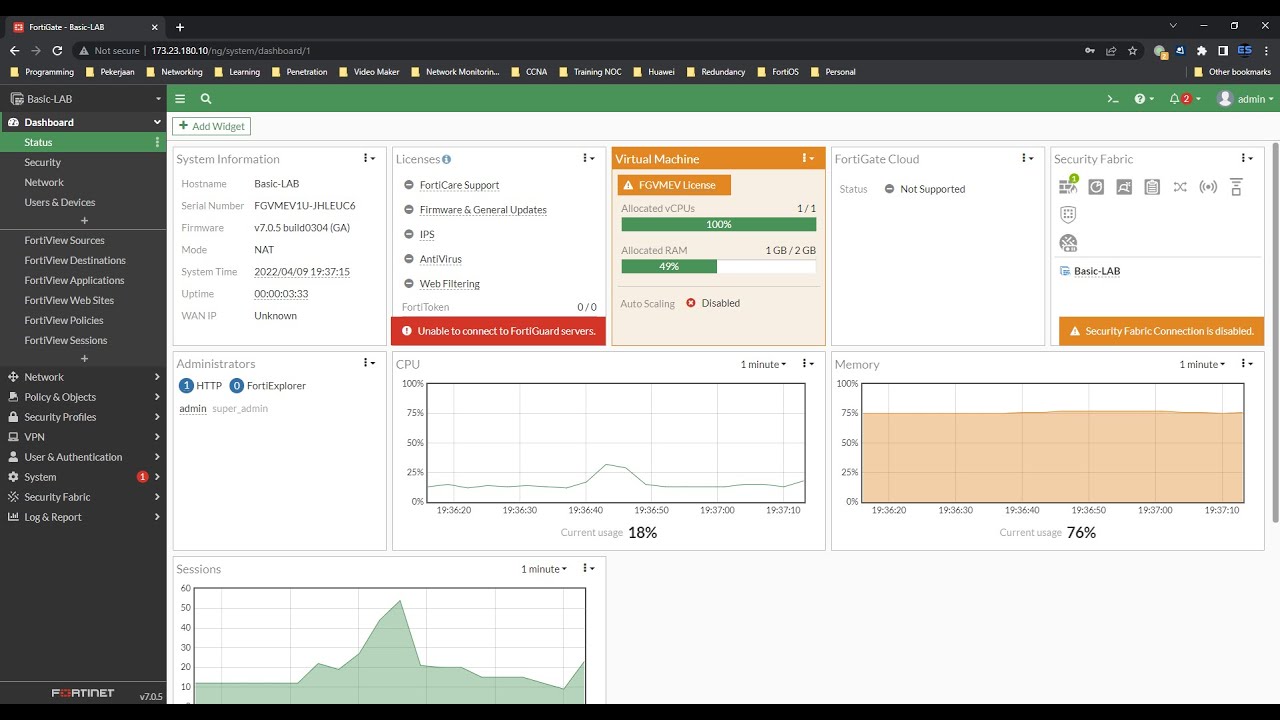Click the stacked extender icon in Security Fabric
The image size is (1280, 720).
coord(1236,187)
